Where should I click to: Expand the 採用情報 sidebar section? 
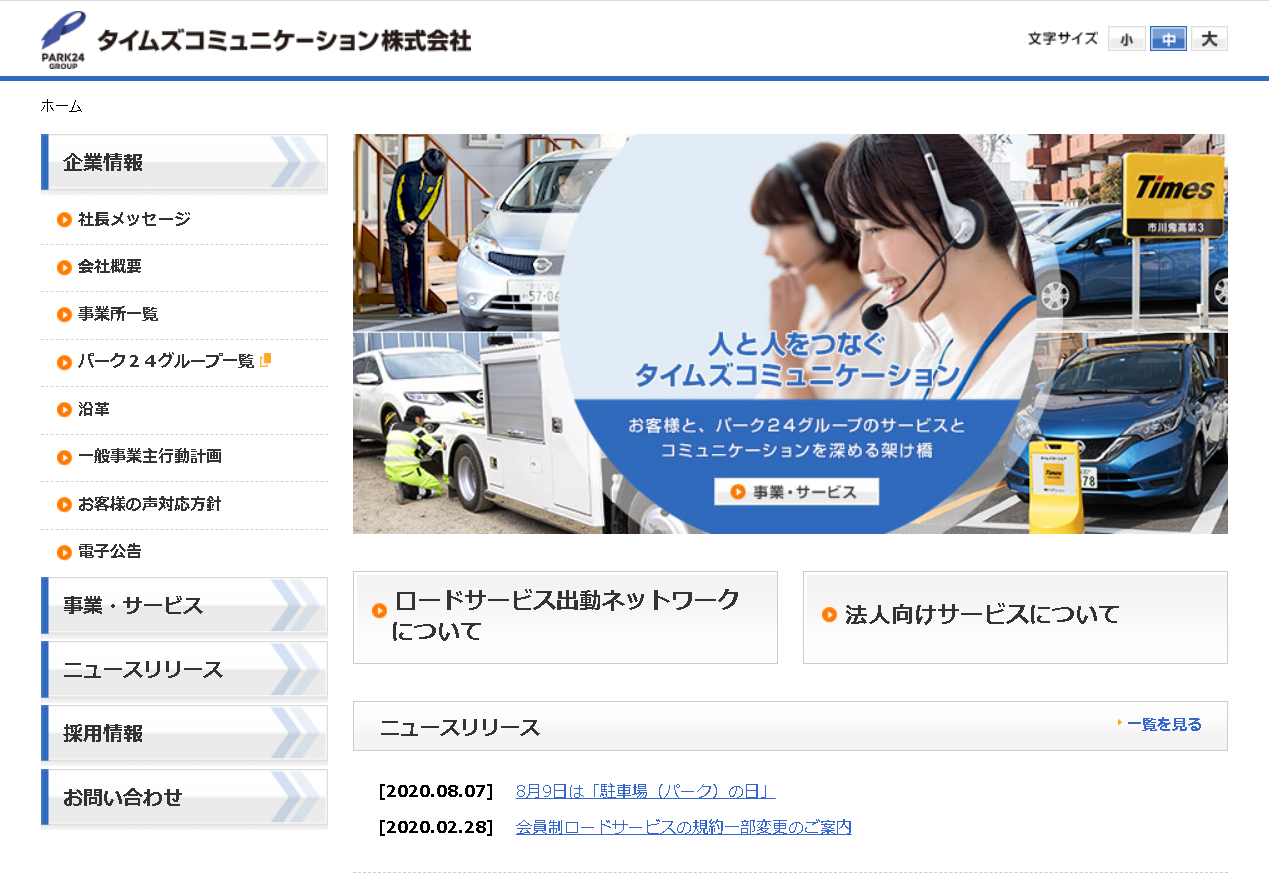(184, 734)
